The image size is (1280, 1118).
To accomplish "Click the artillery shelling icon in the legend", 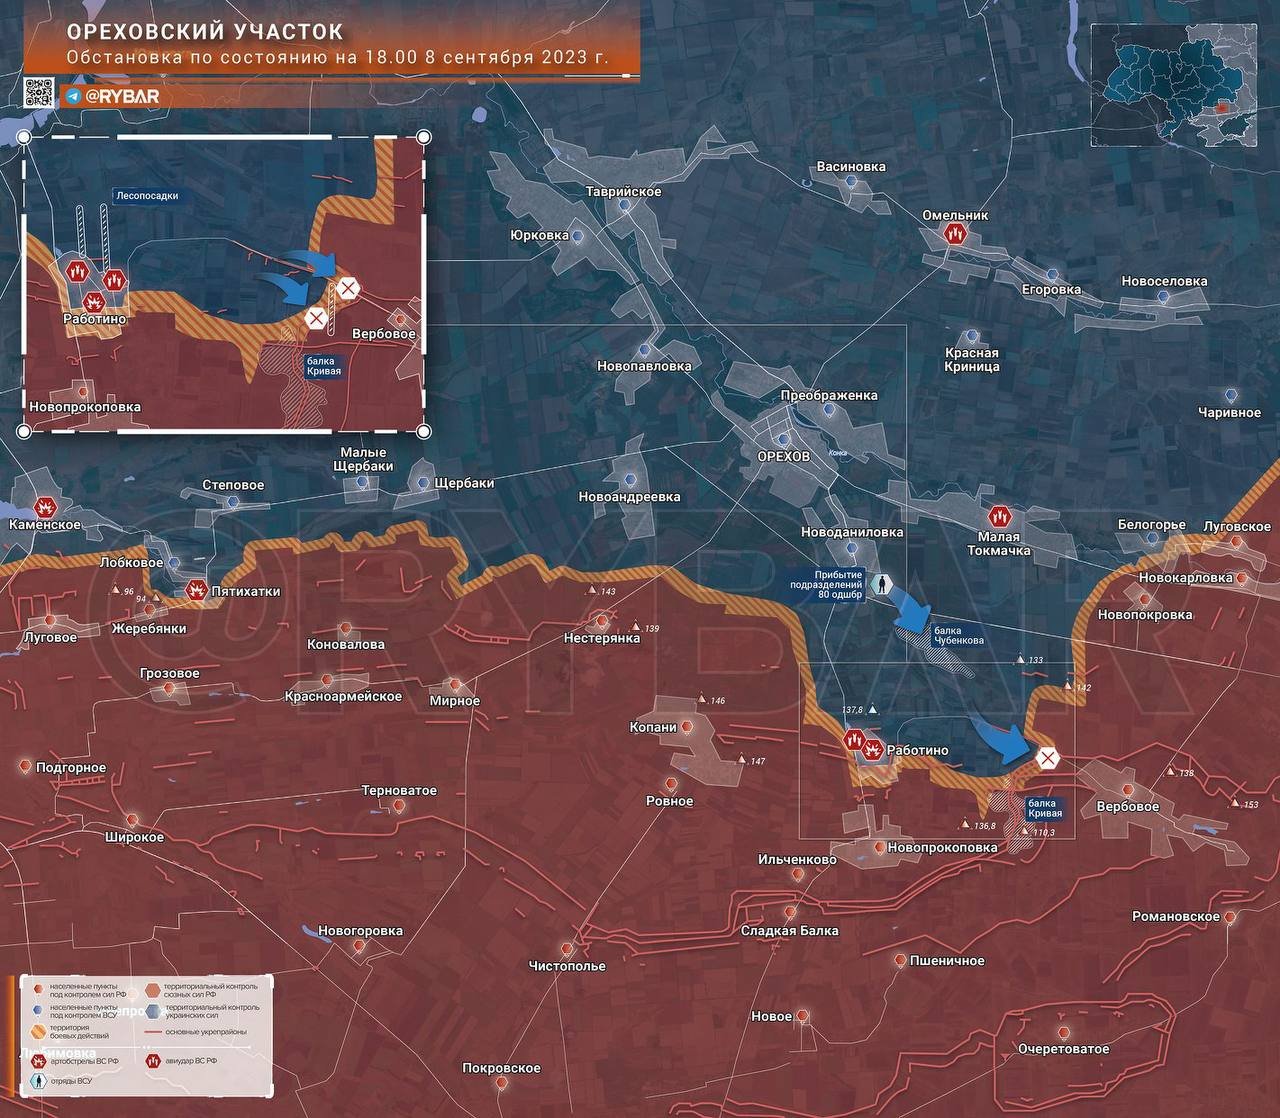I will pos(39,1060).
